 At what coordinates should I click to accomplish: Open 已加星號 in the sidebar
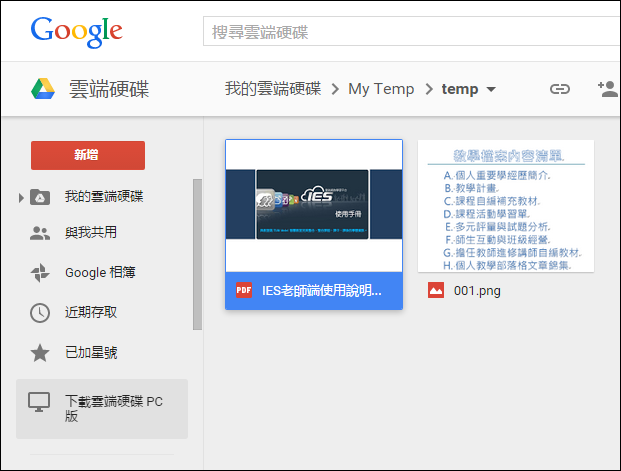91,353
